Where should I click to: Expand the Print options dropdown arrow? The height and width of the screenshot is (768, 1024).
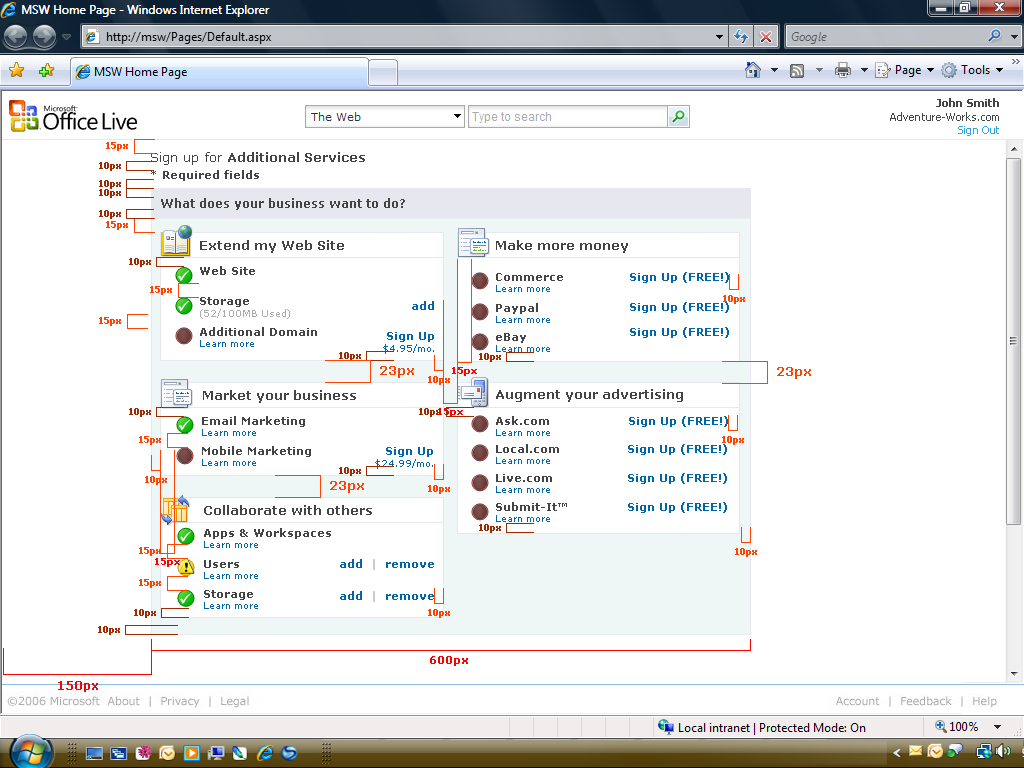point(864,70)
